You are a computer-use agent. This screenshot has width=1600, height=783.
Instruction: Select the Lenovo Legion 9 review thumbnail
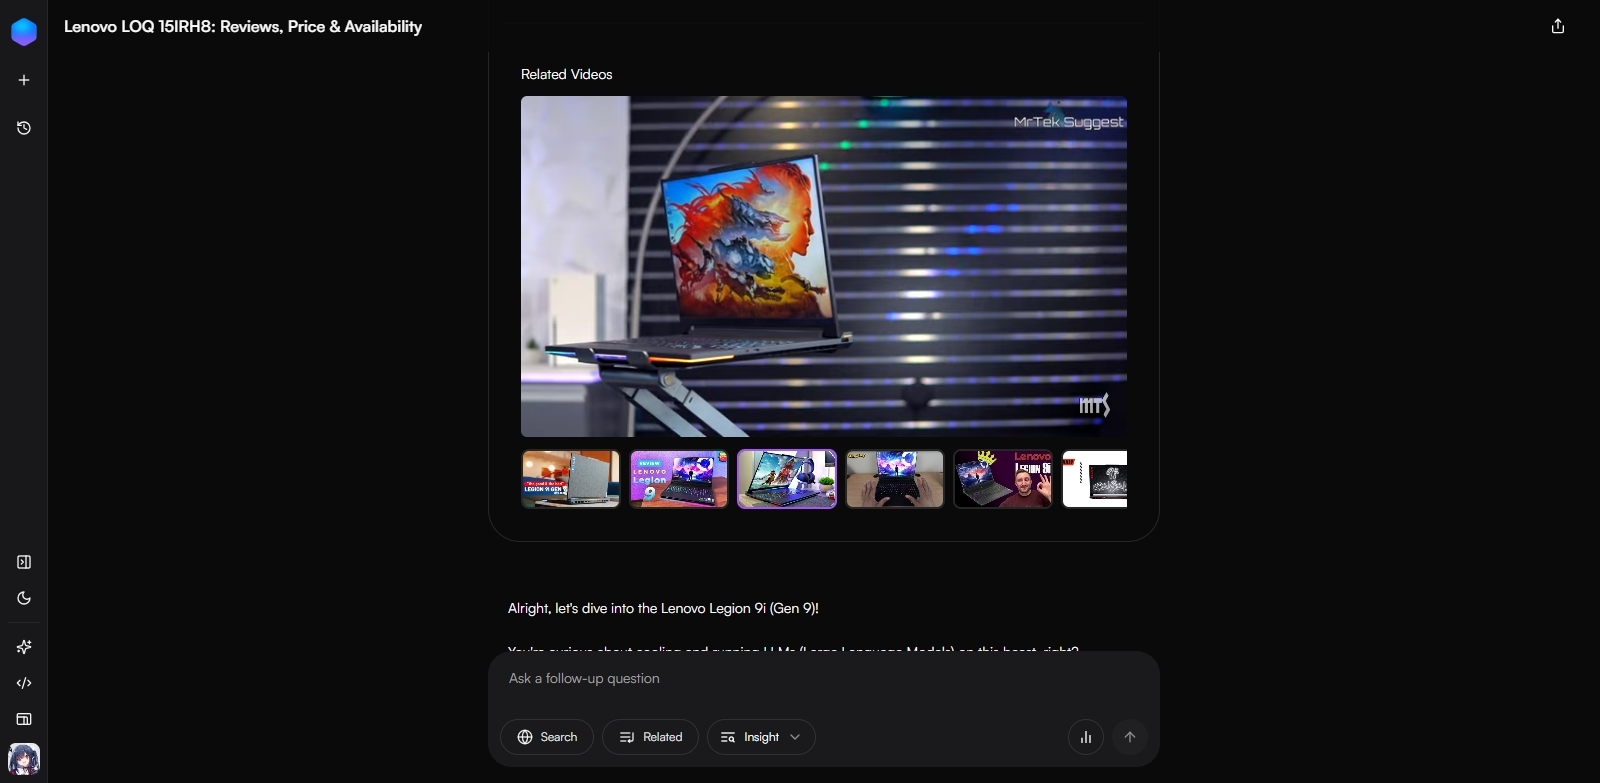[679, 479]
